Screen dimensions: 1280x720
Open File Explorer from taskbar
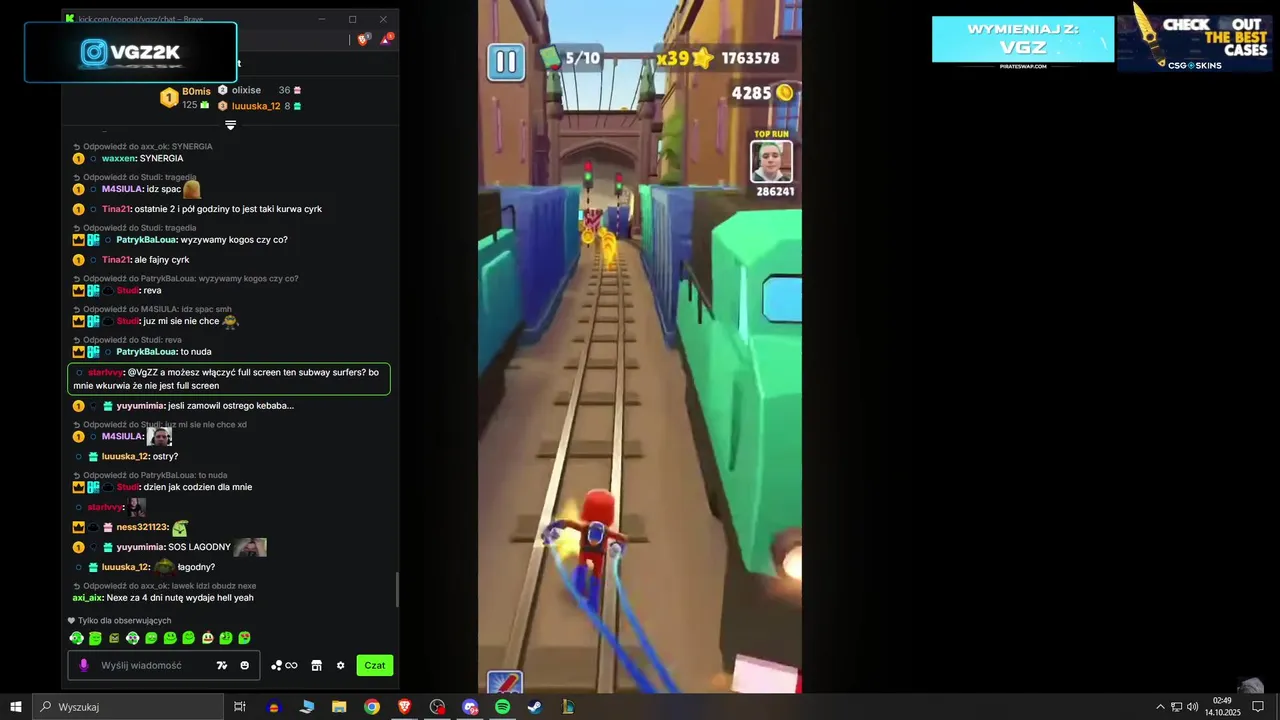[339, 707]
